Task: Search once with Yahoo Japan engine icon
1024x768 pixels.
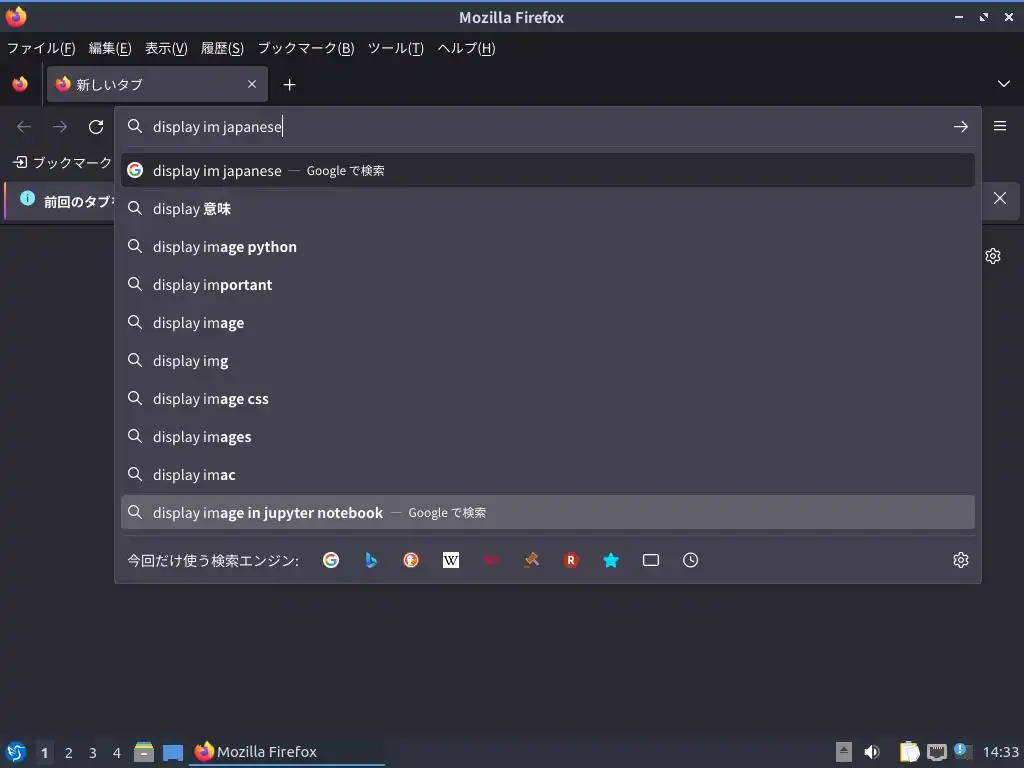Action: tap(491, 560)
